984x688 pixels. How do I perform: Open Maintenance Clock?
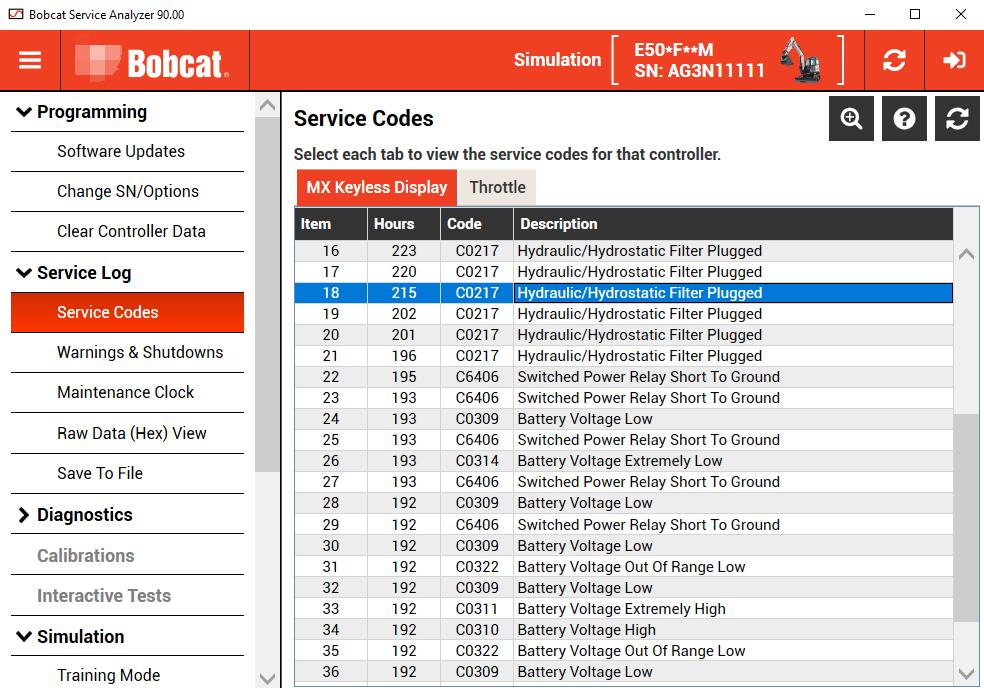[x=127, y=392]
